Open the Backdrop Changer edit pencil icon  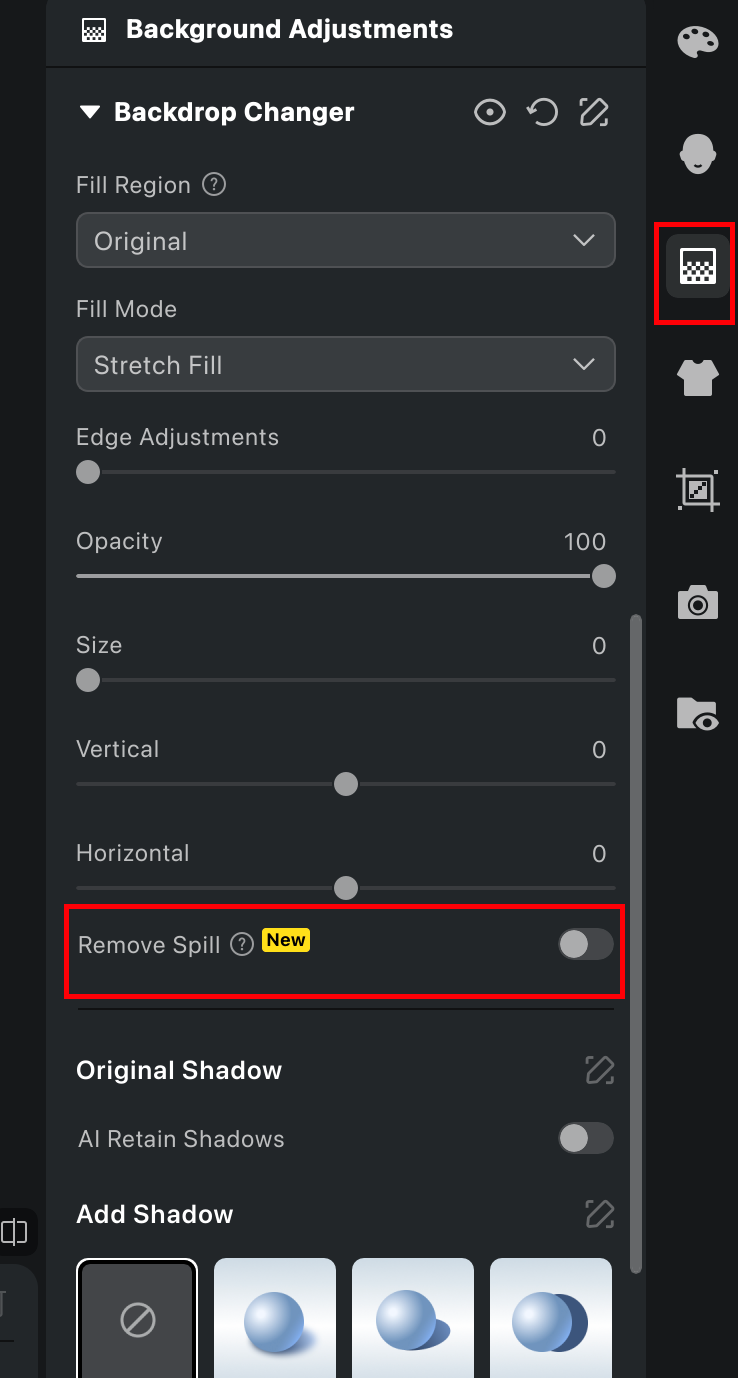click(594, 112)
